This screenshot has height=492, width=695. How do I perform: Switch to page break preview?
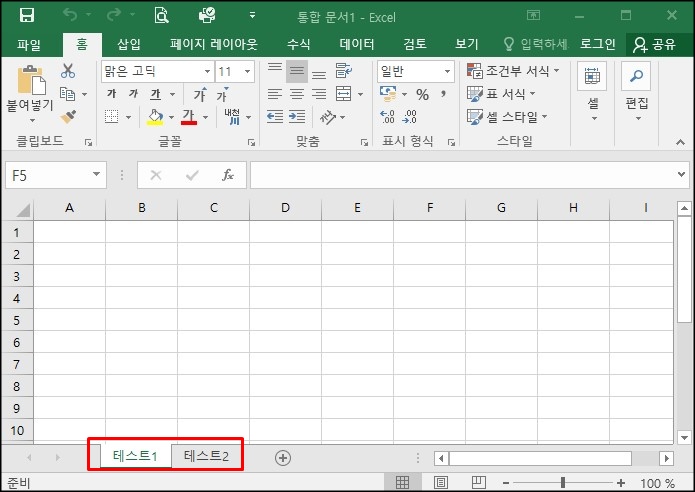click(479, 482)
